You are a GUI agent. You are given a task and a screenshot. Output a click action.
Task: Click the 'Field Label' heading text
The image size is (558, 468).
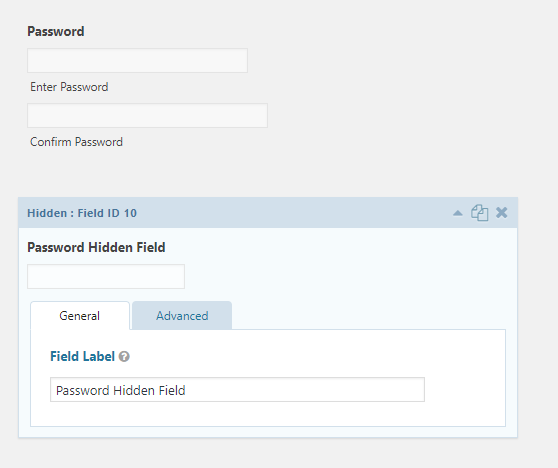pos(83,356)
